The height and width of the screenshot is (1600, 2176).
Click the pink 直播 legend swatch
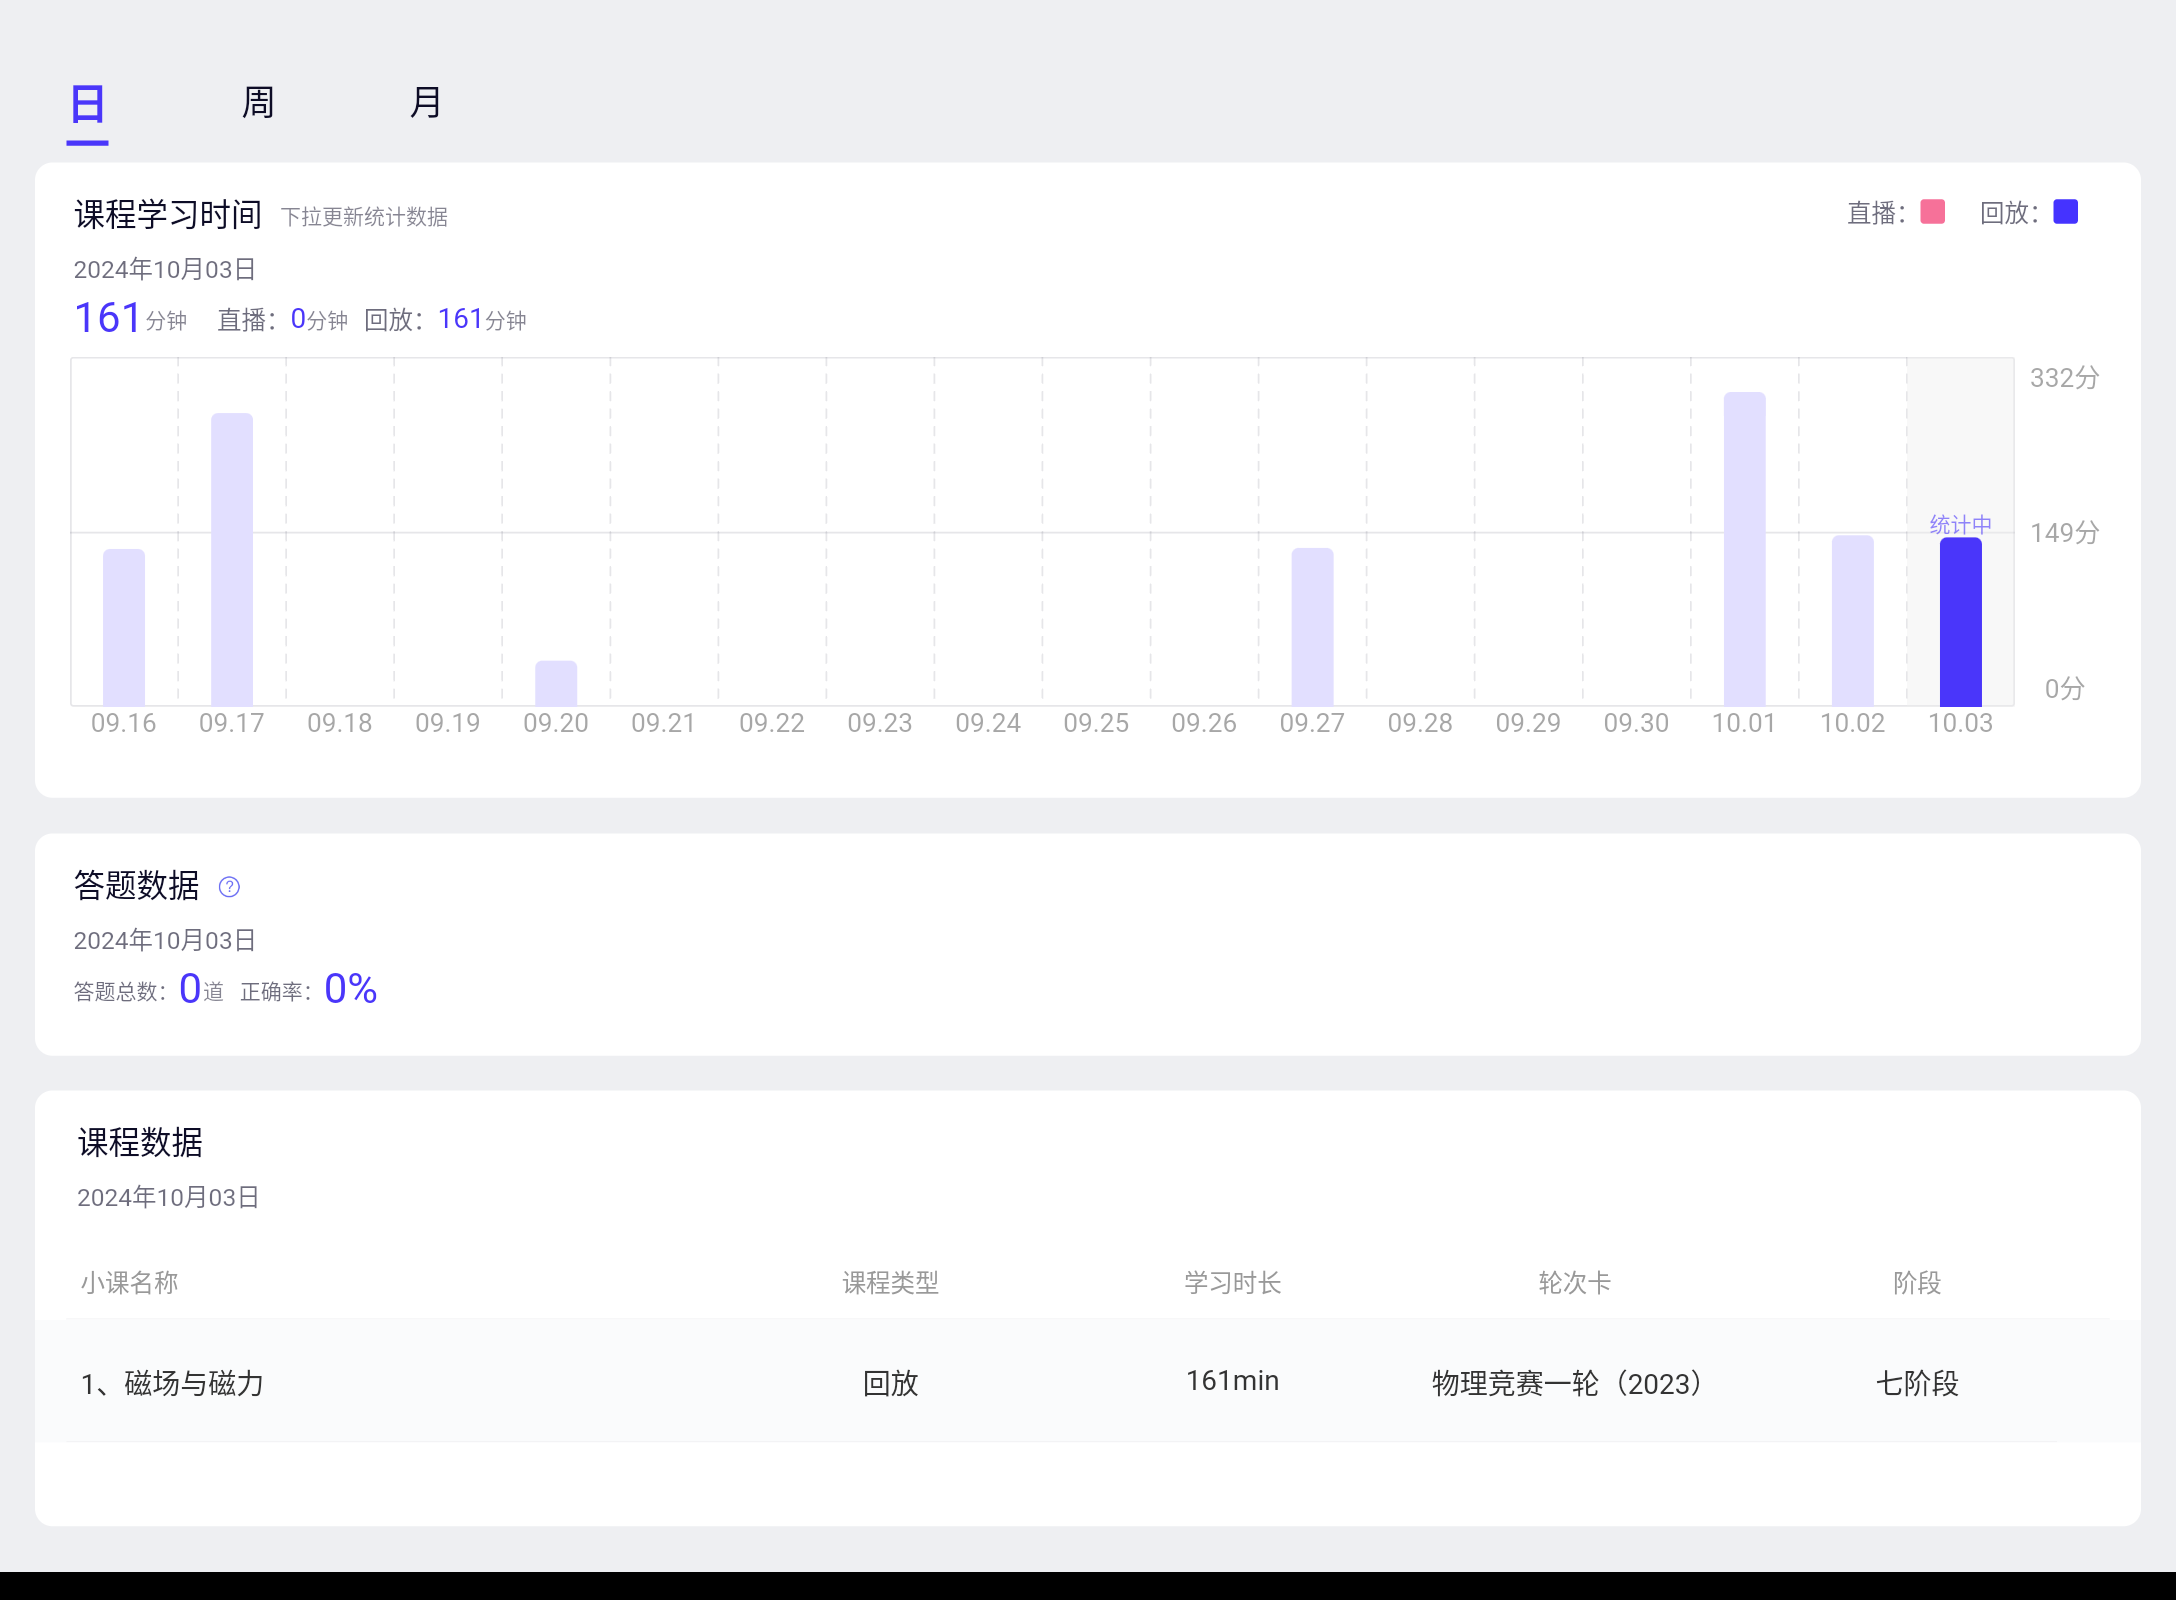1932,212
